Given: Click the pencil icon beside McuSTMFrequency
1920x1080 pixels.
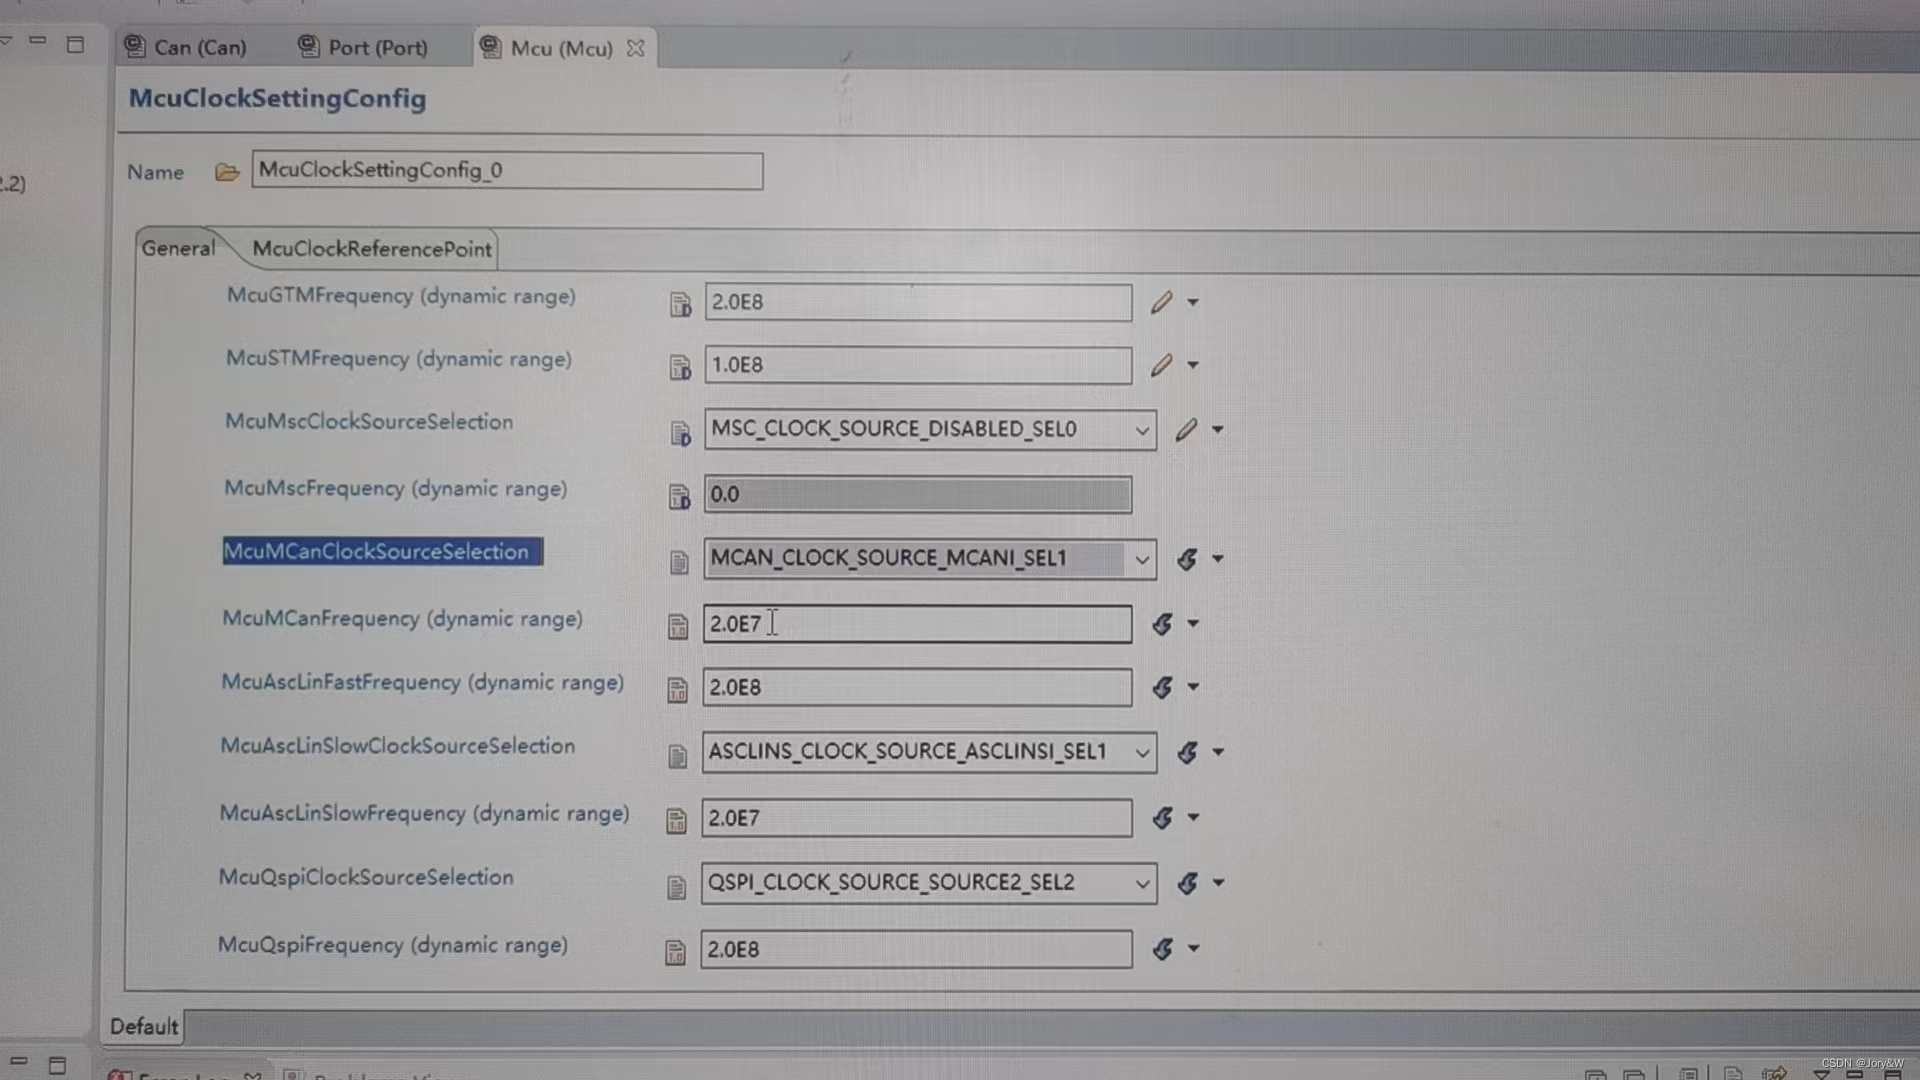Looking at the screenshot, I should coord(1160,365).
